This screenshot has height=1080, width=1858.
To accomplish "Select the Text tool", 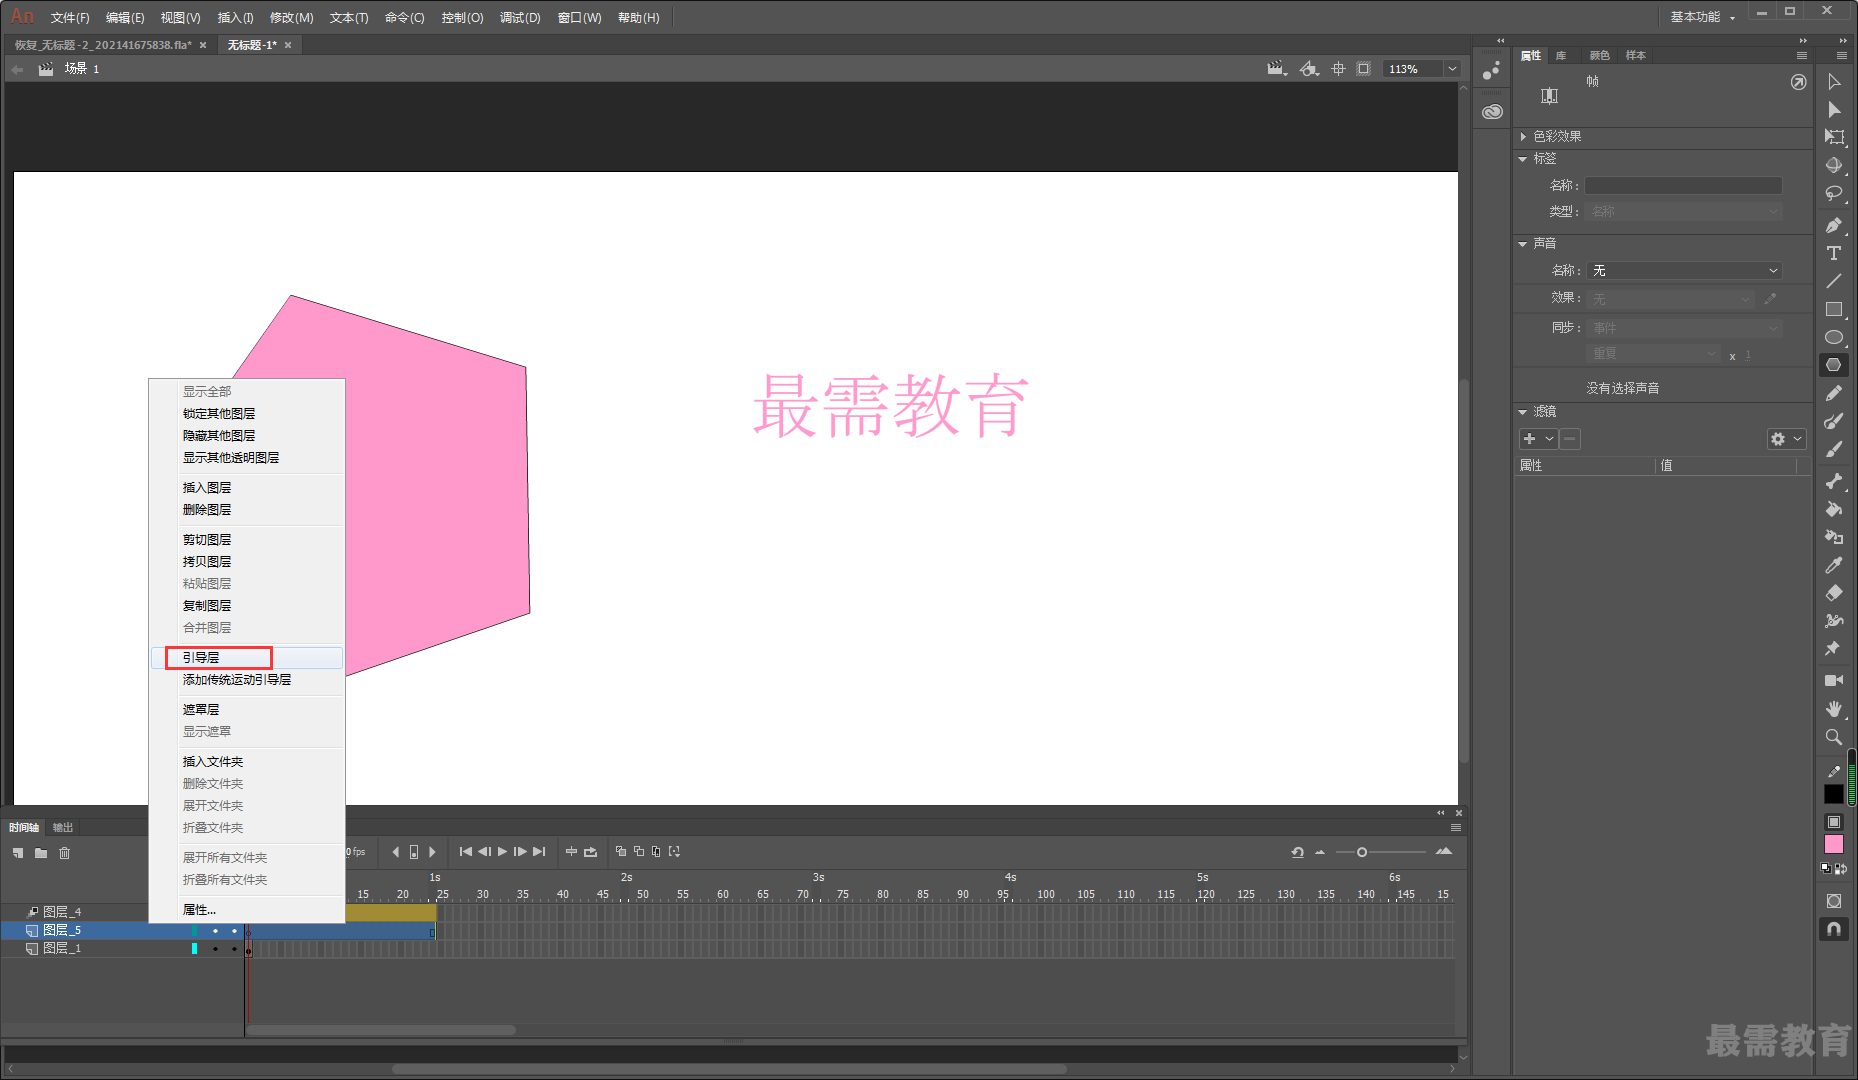I will pos(1834,254).
